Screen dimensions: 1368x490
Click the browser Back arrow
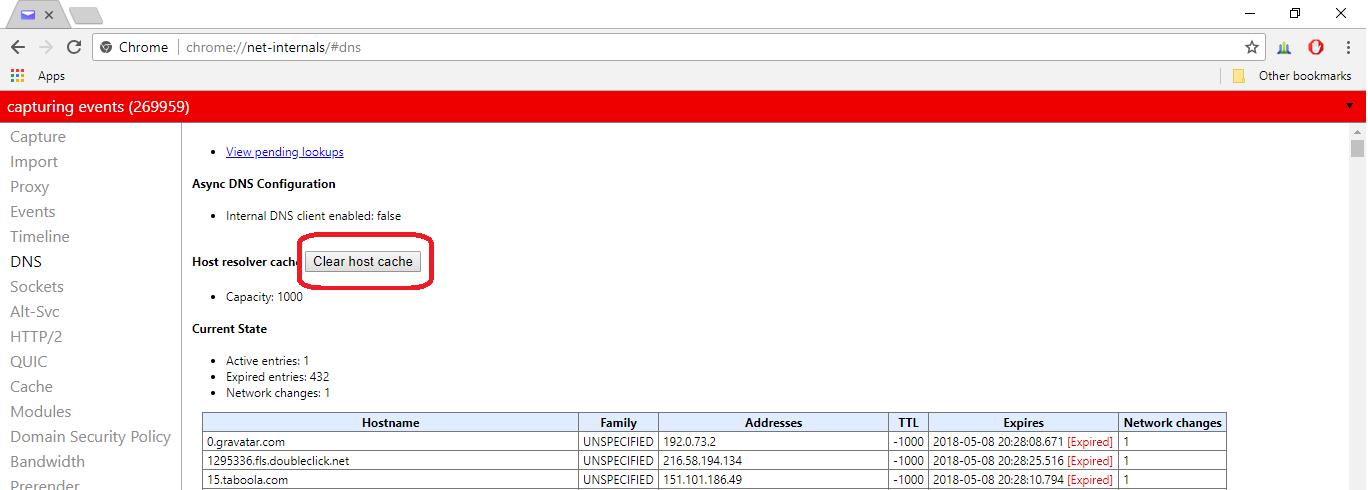tap(18, 47)
